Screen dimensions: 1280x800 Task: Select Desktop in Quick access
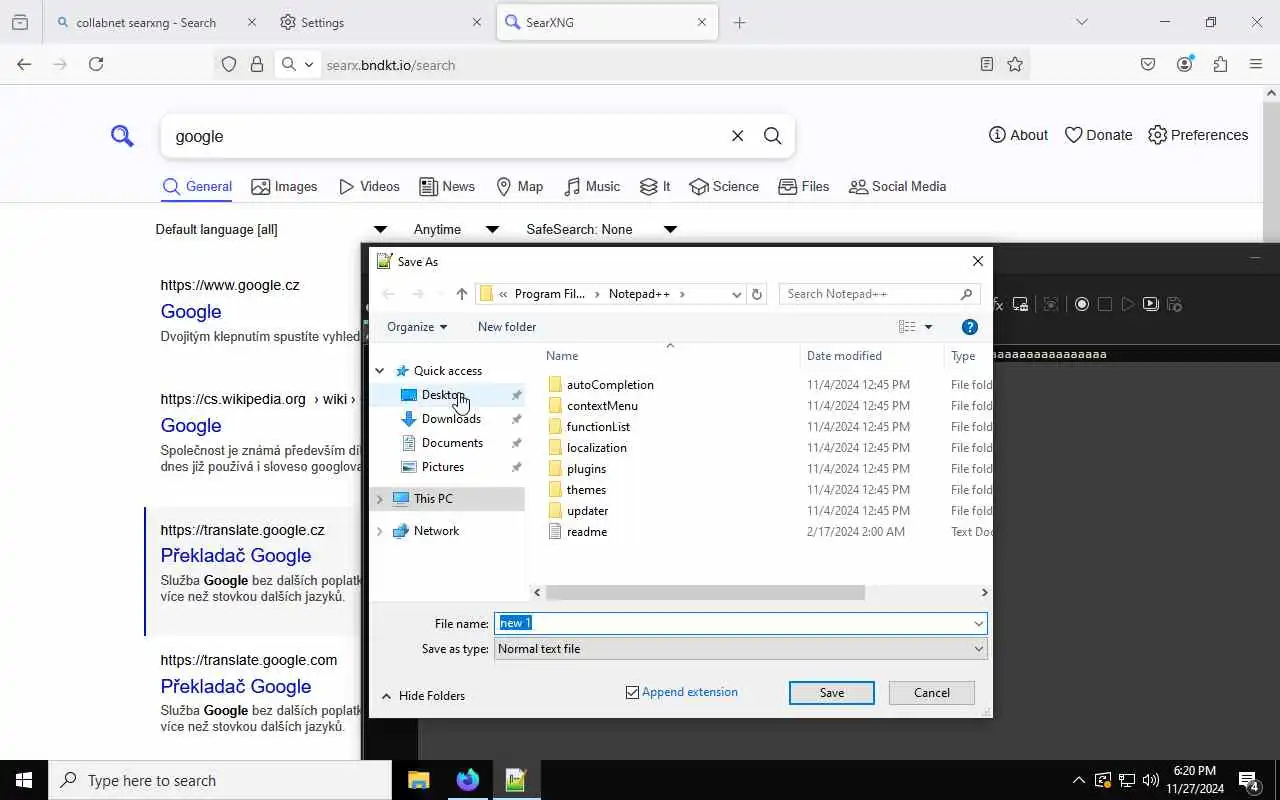[x=444, y=395]
